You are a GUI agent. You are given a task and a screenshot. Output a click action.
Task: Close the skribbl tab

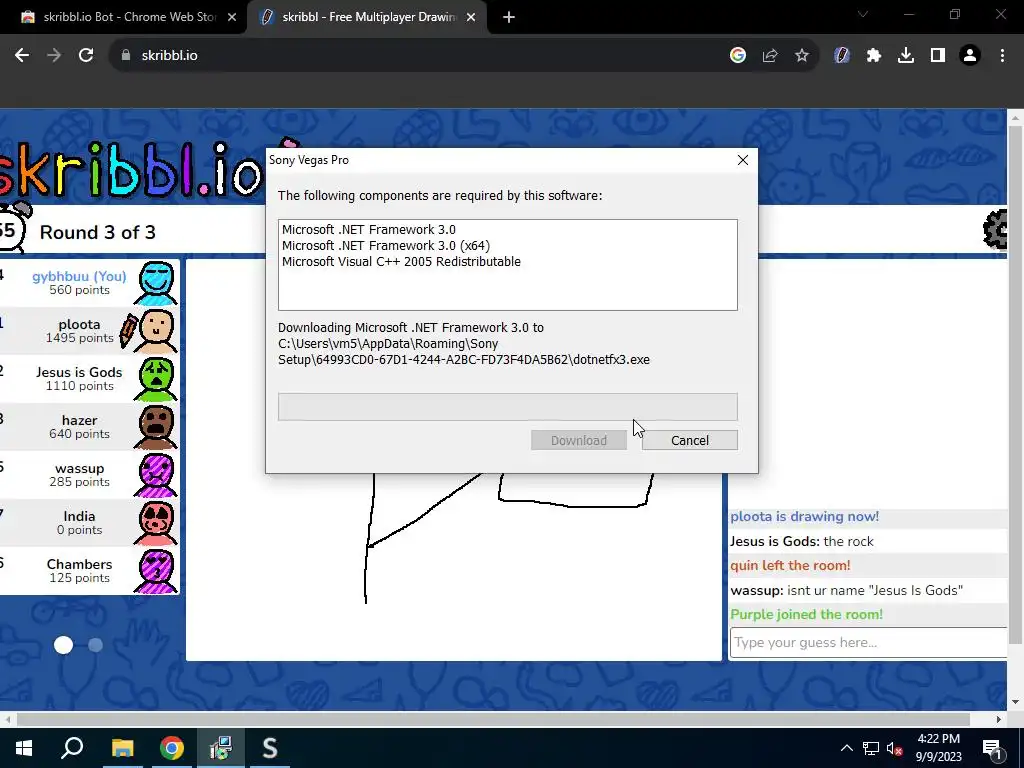(471, 17)
